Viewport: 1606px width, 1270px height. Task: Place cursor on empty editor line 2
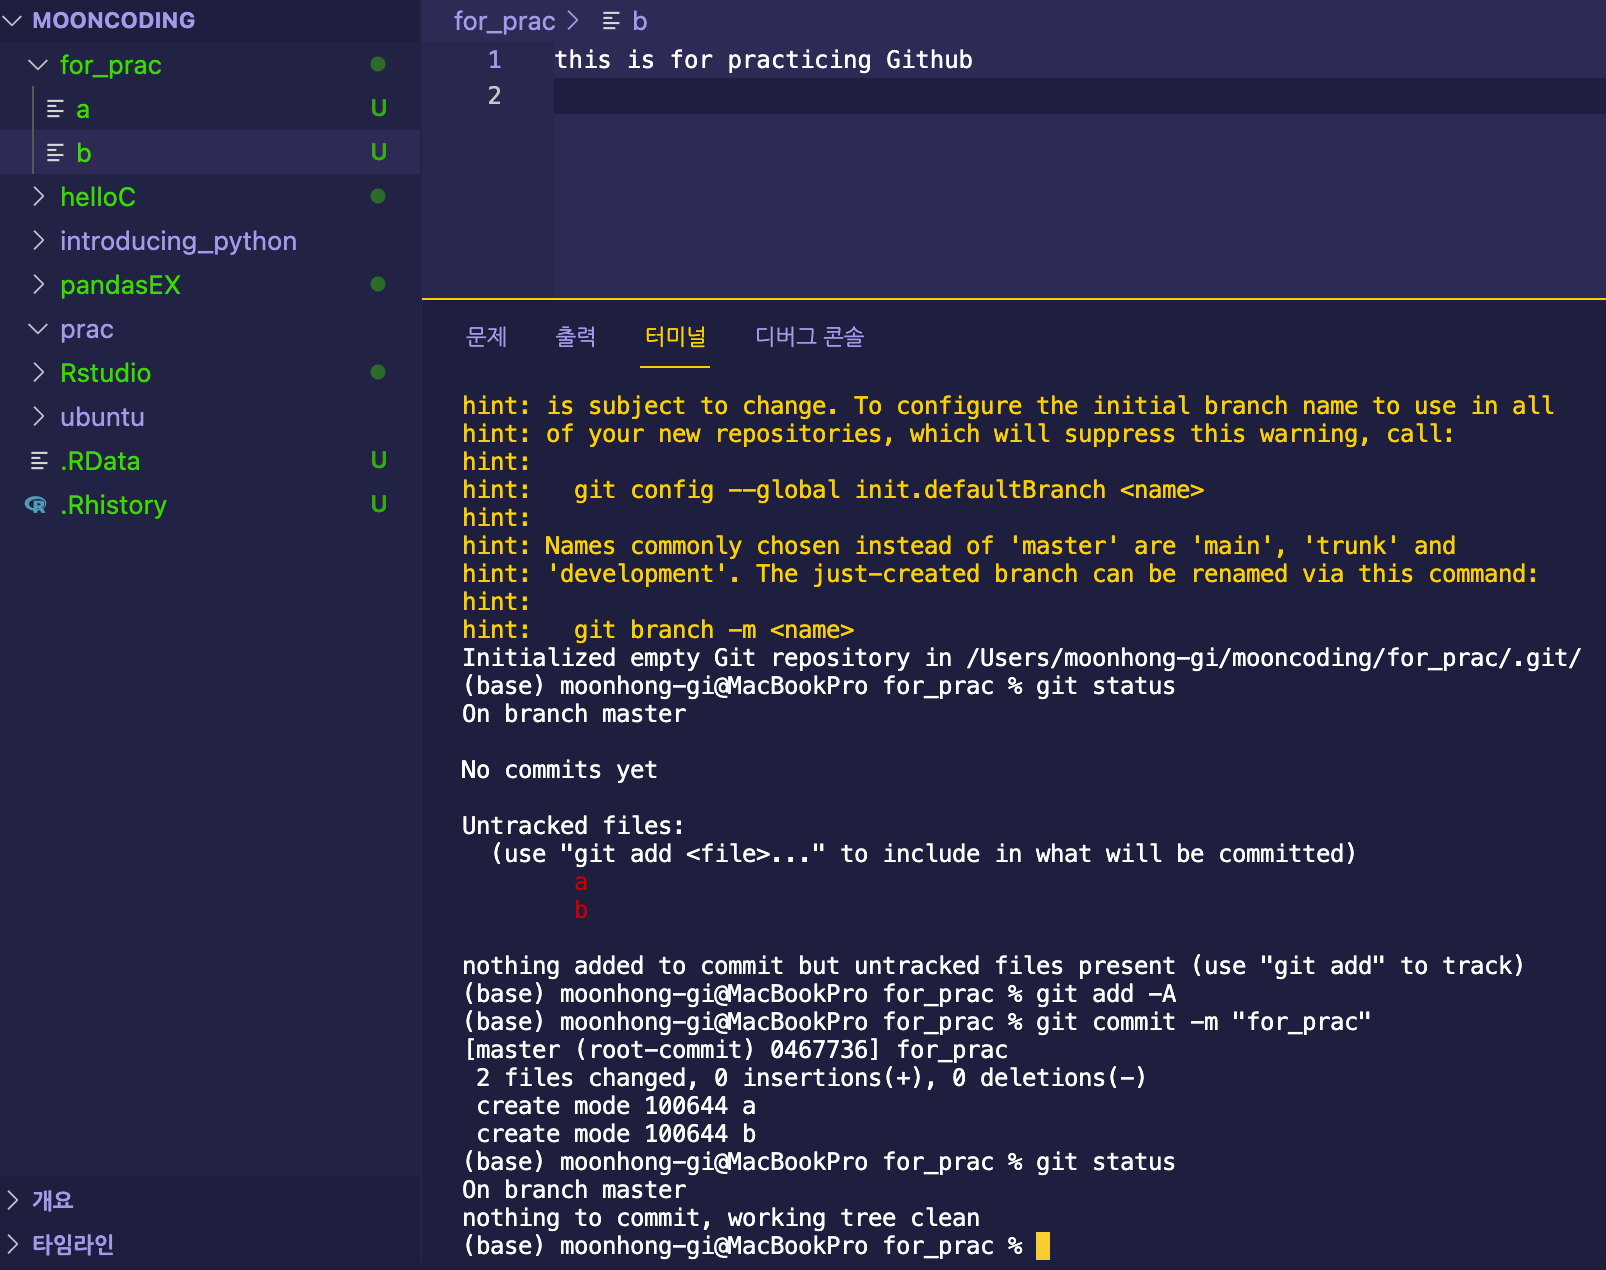pos(1080,96)
